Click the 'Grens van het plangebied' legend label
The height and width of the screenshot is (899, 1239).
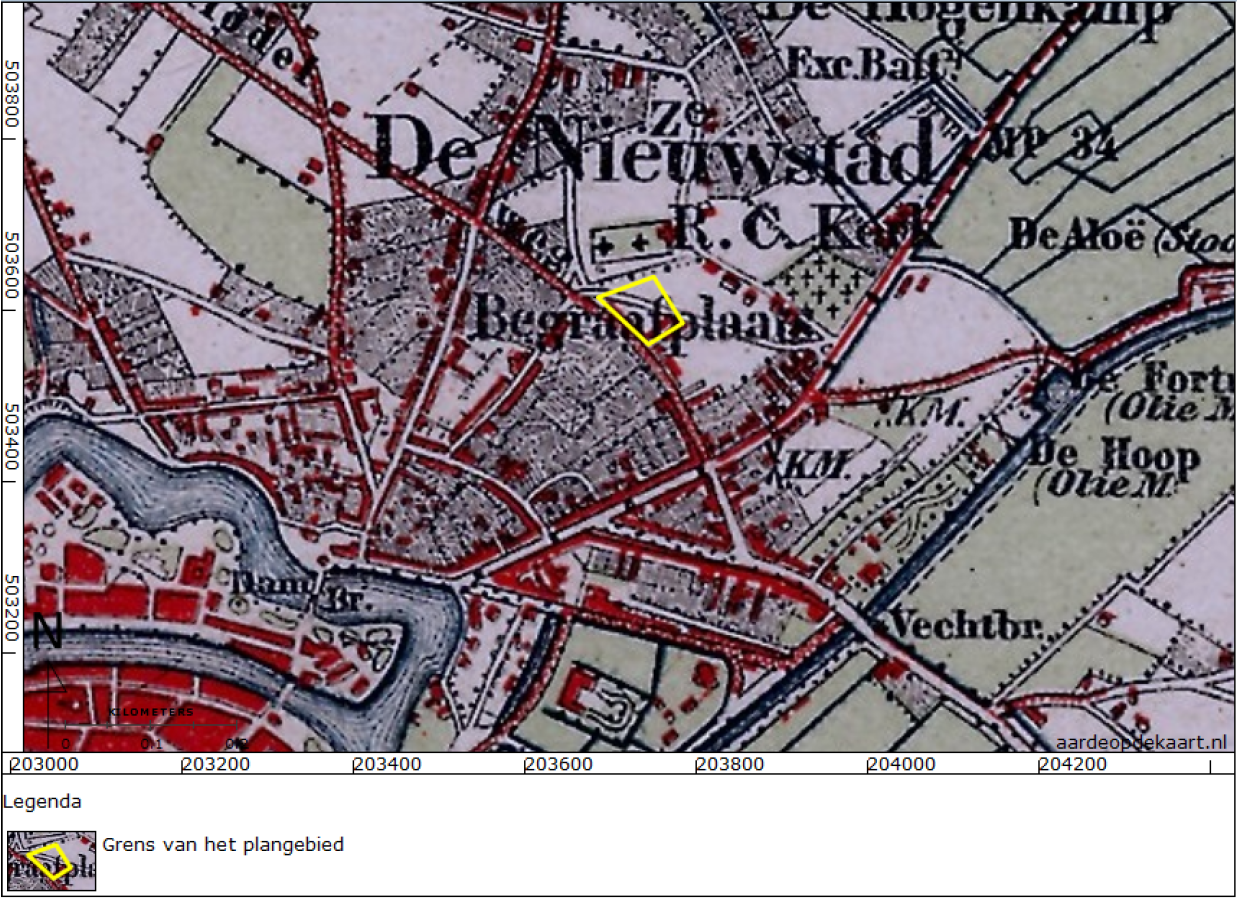pos(222,845)
